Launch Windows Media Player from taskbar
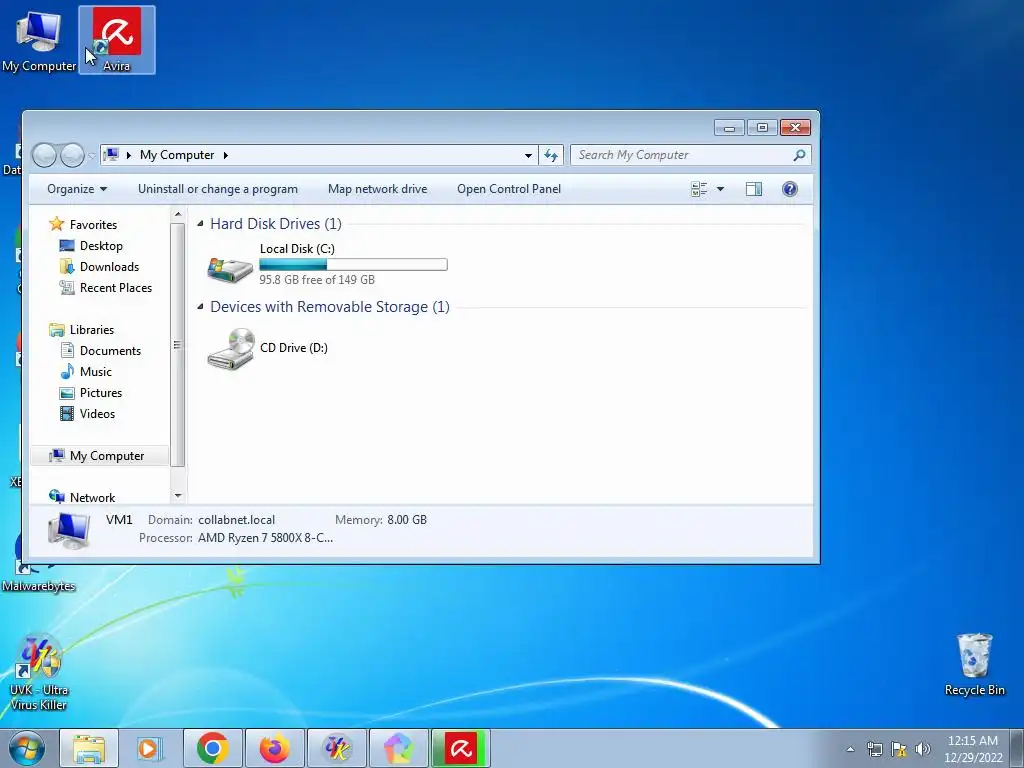 (150, 748)
